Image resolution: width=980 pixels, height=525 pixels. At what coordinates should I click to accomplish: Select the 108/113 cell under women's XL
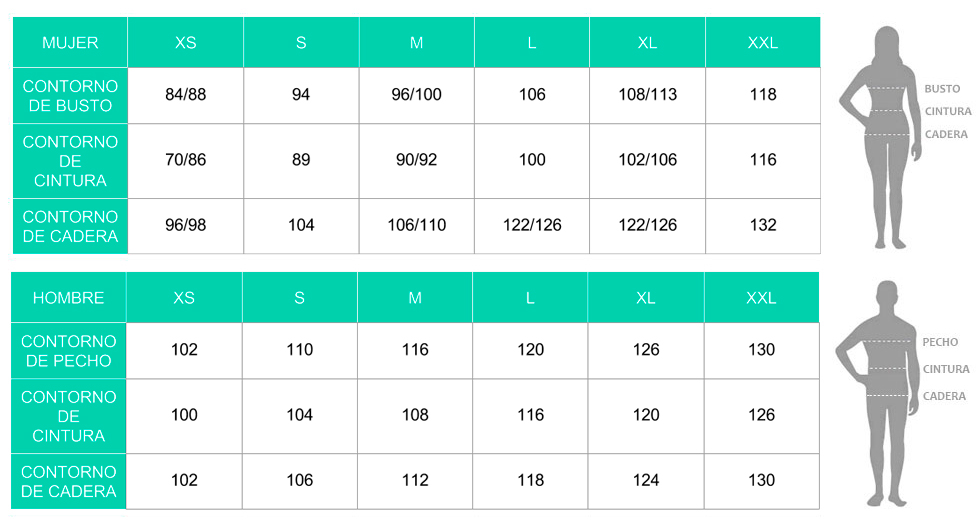coord(647,95)
